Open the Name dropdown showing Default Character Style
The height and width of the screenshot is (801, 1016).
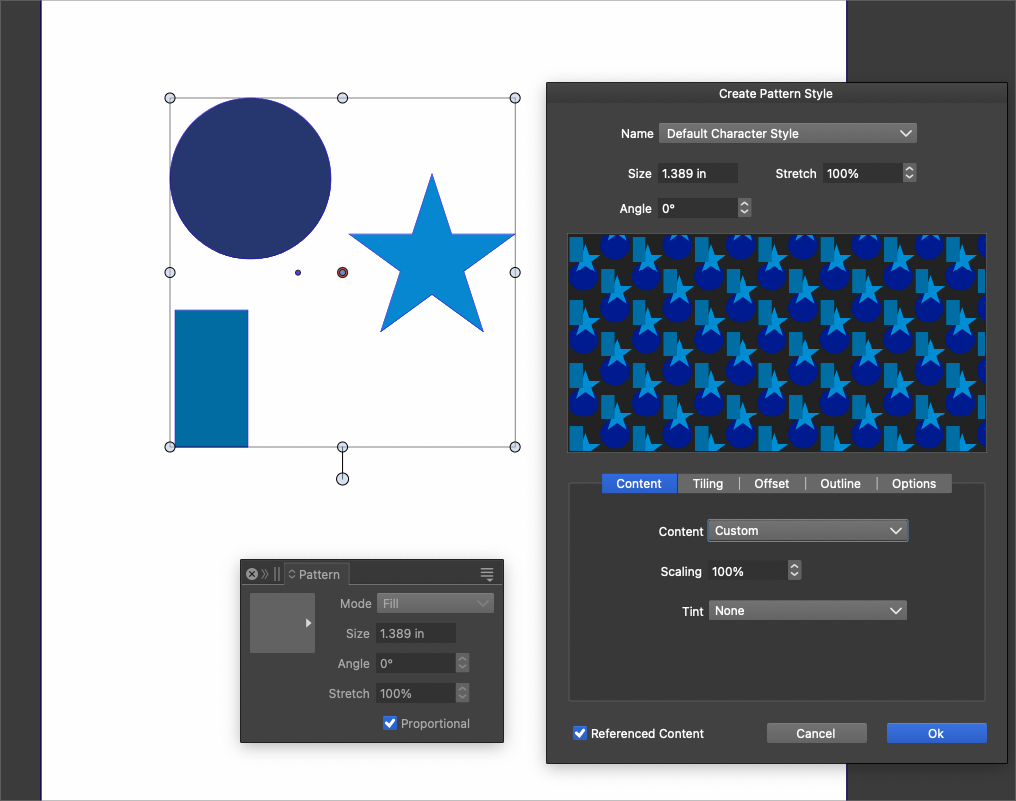(787, 133)
